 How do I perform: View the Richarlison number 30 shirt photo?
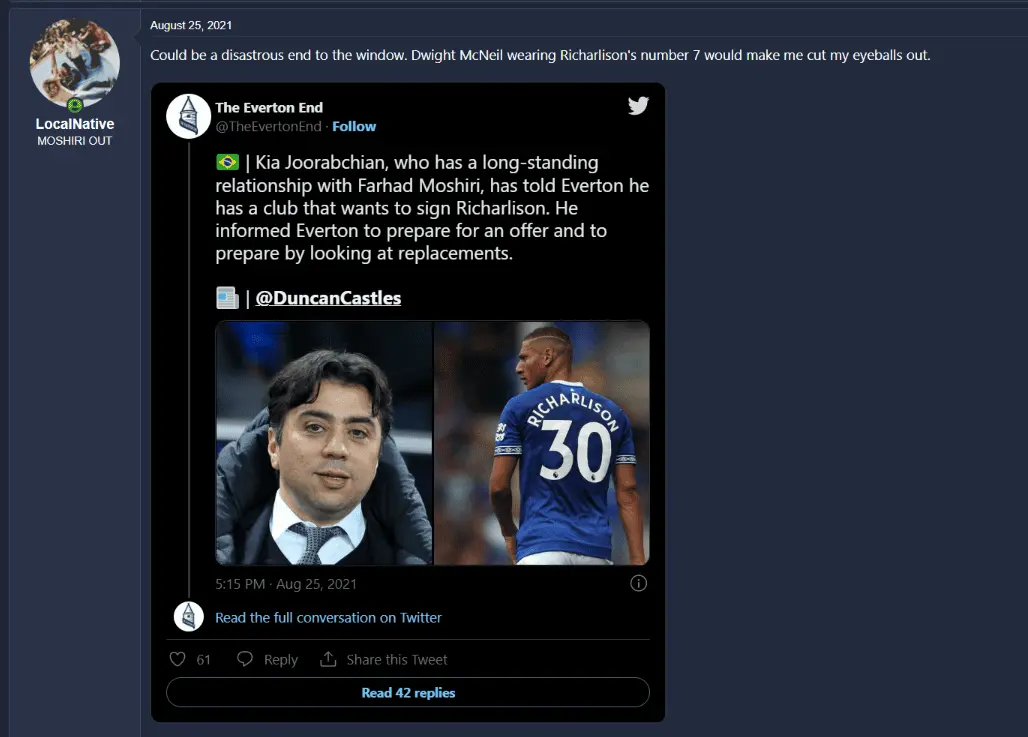[542, 443]
